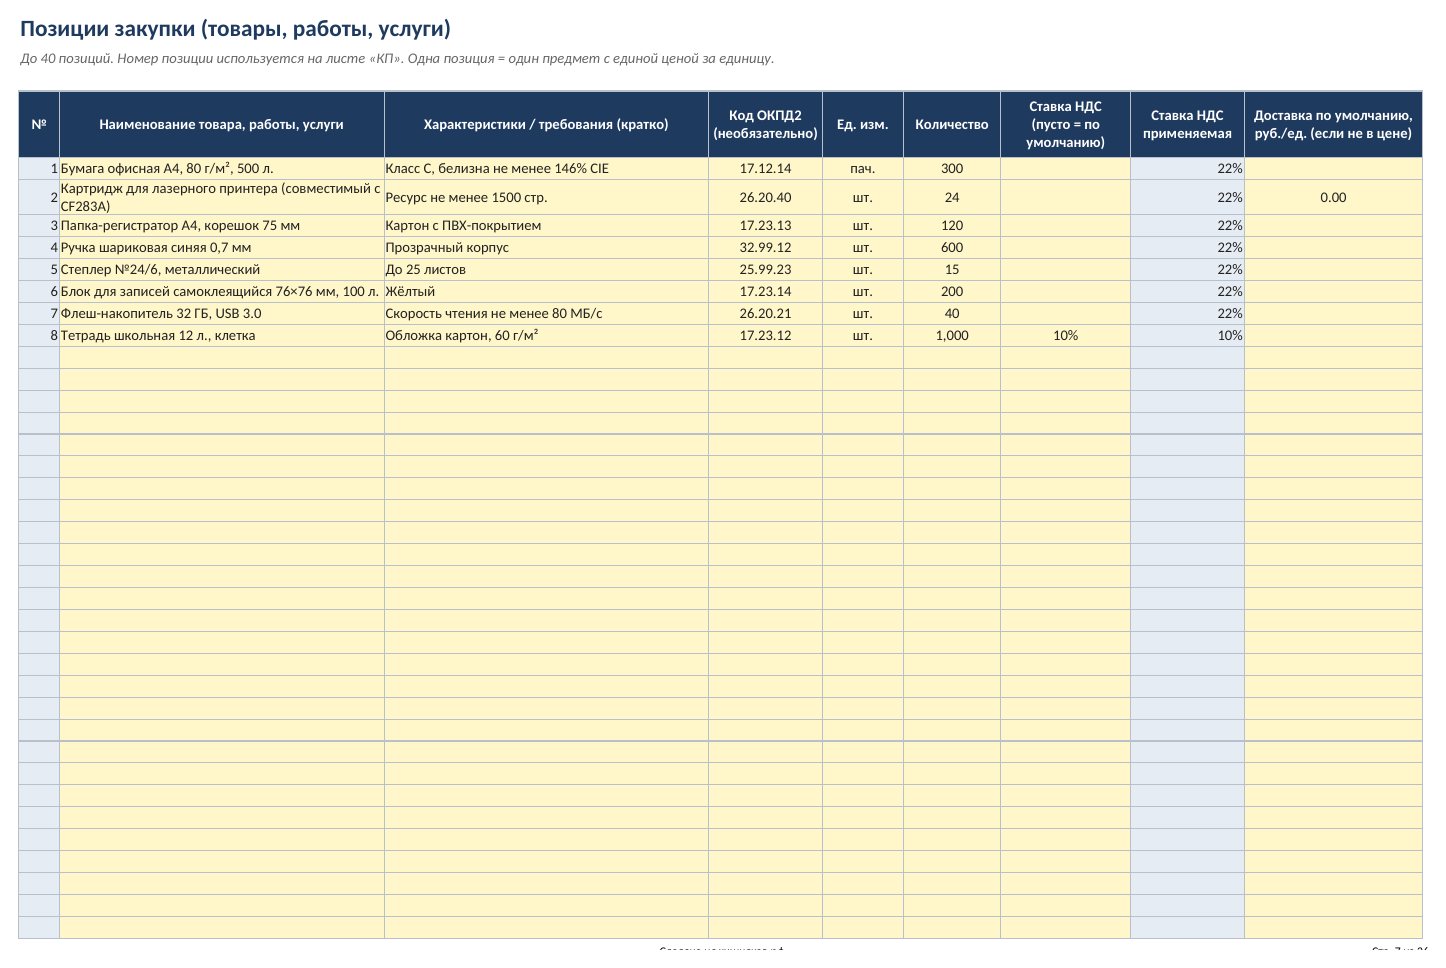Click the 'Флеш-накопитель 32 ГБ' name cell
Image resolution: width=1446 pixels, height=968 pixels.
click(x=222, y=313)
